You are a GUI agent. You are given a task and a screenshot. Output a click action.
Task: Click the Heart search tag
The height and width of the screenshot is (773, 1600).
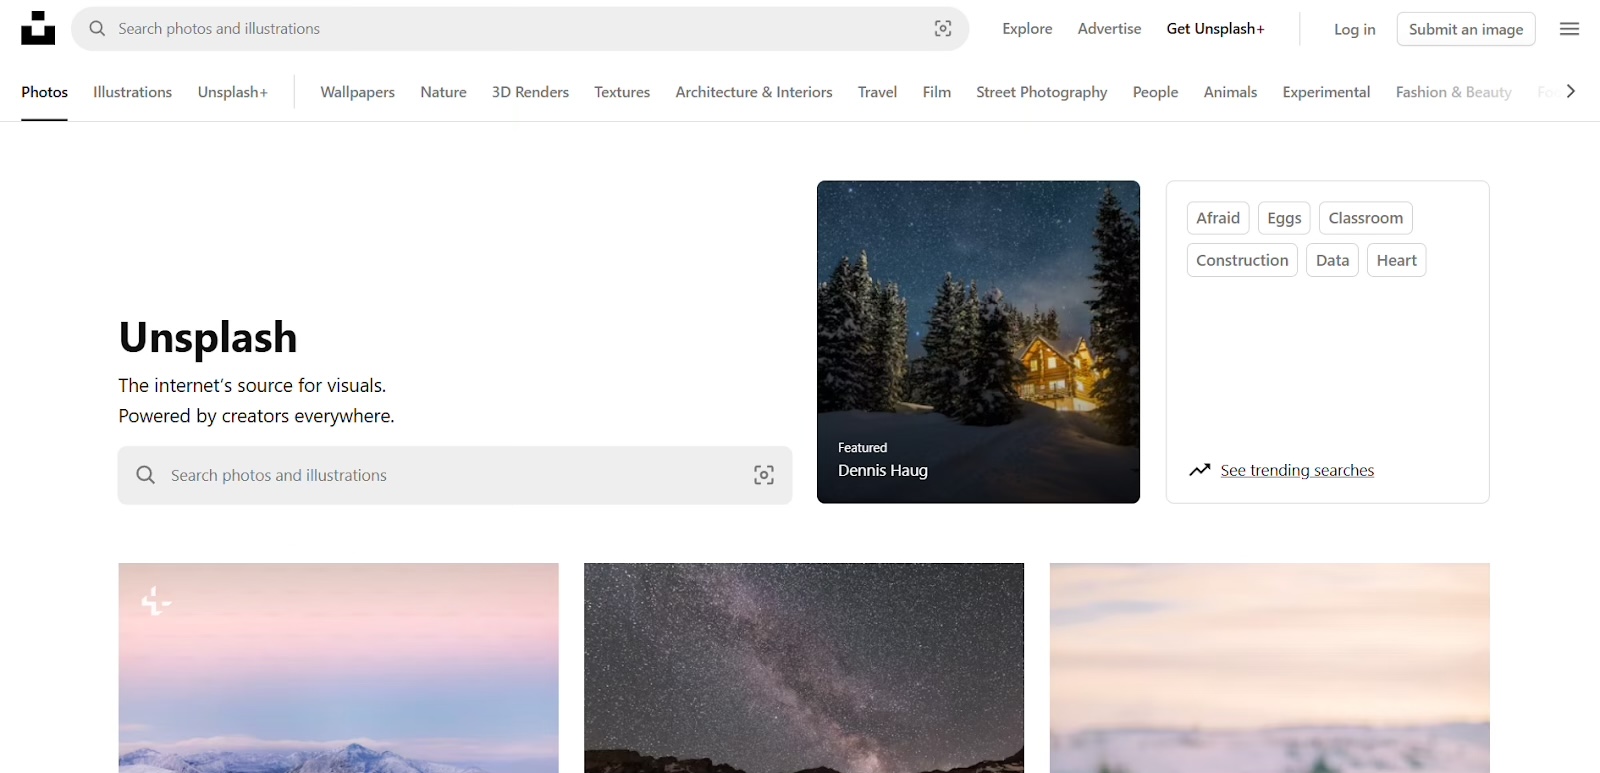click(1396, 260)
